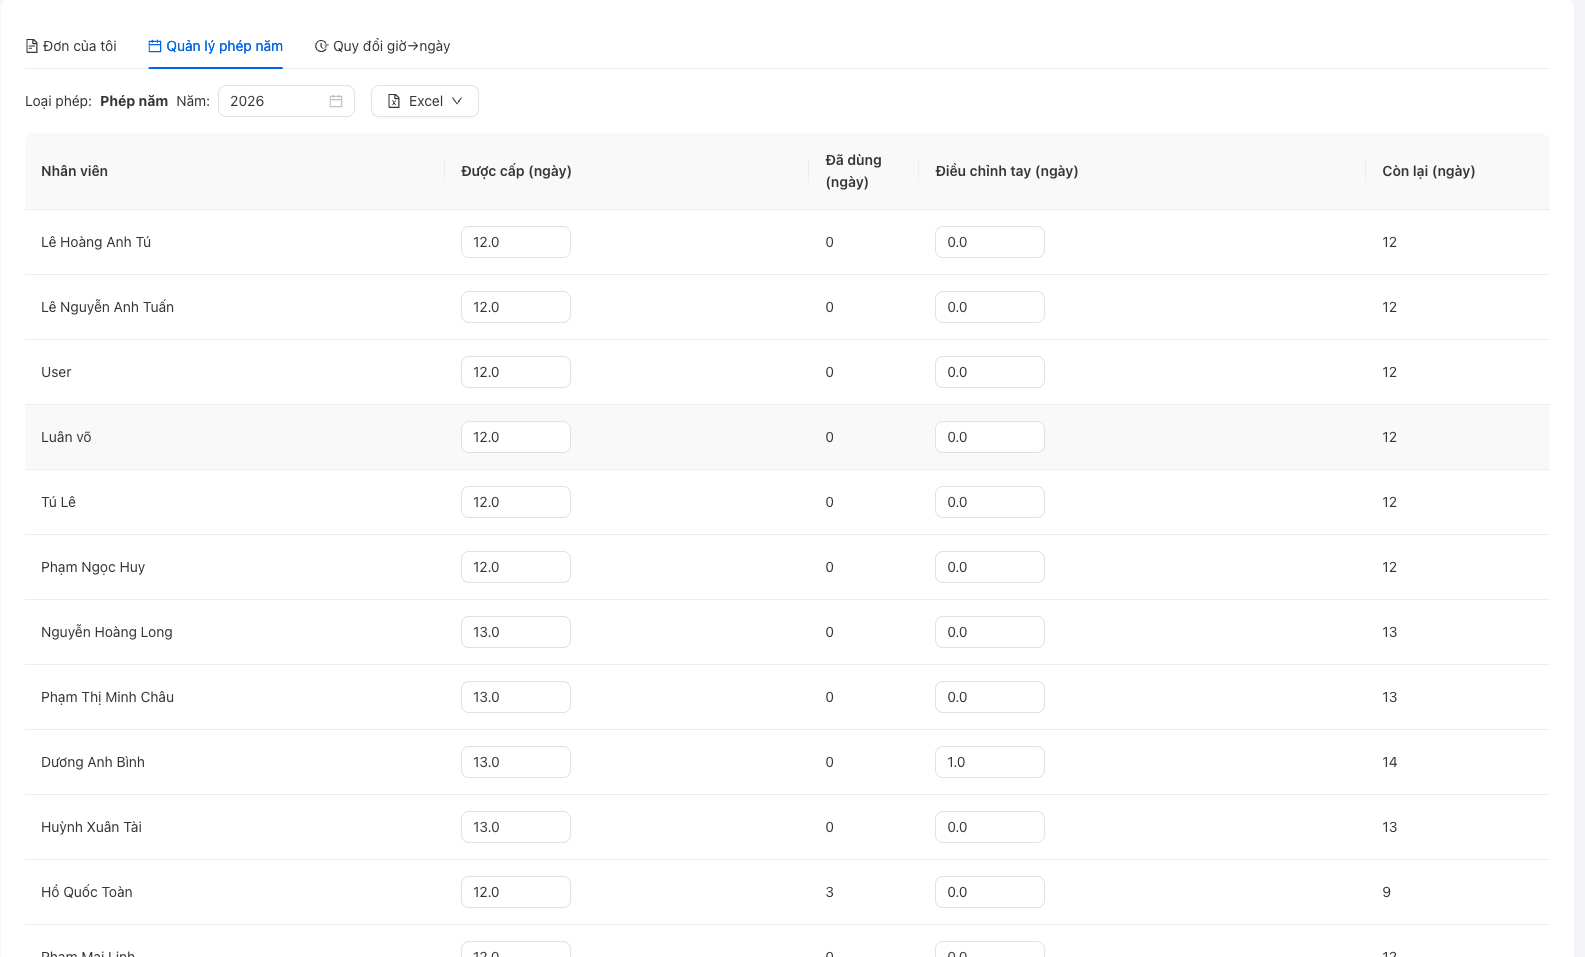This screenshot has height=957, width=1585.
Task: Click the Được cấp (ngày) column header
Action: [627, 171]
